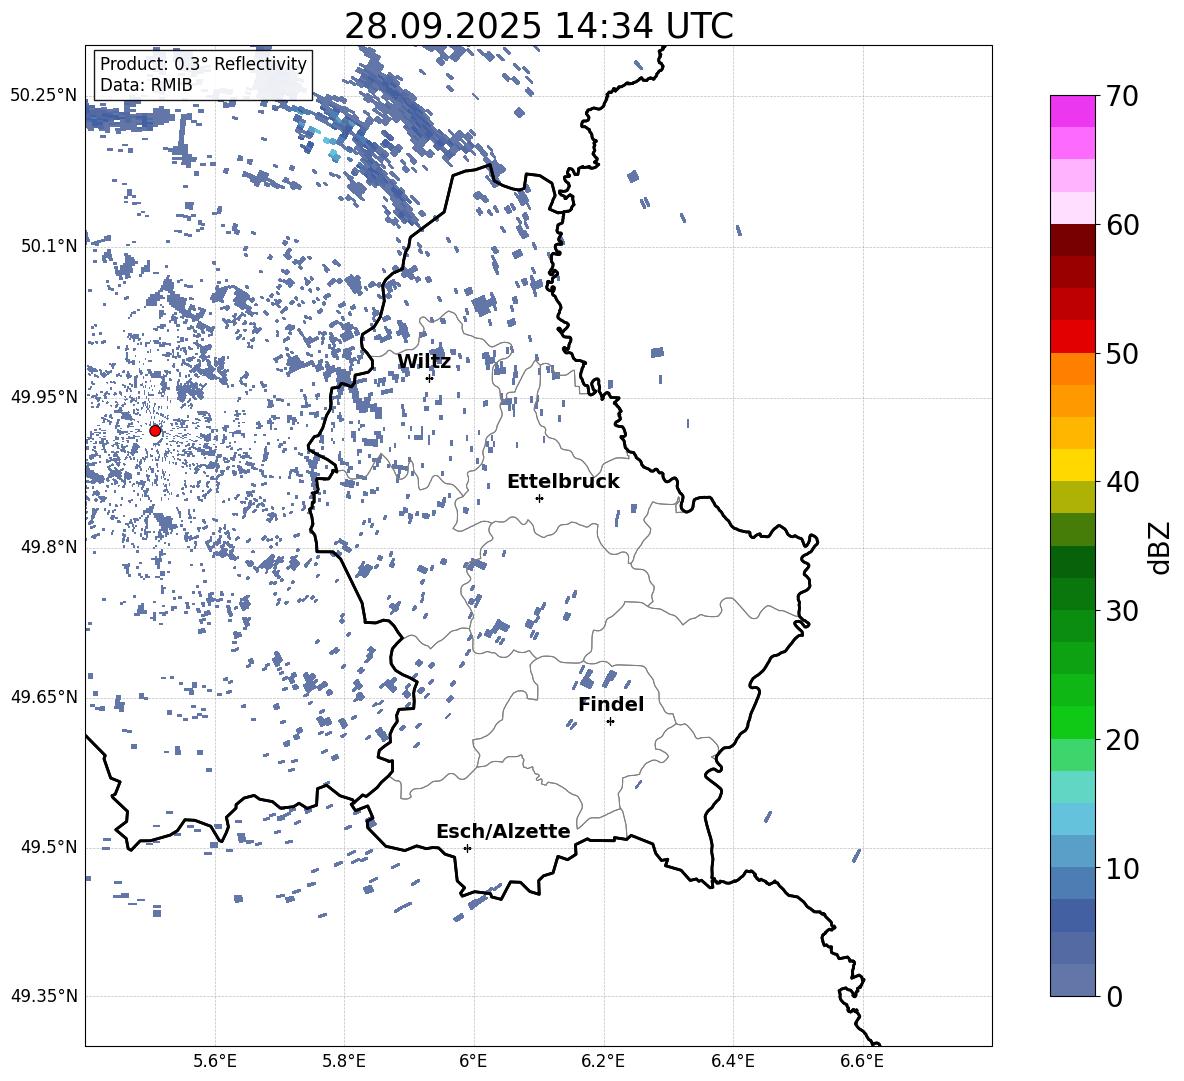Click the colorbar tick label 20
1184x1081 pixels.
pos(1123,740)
